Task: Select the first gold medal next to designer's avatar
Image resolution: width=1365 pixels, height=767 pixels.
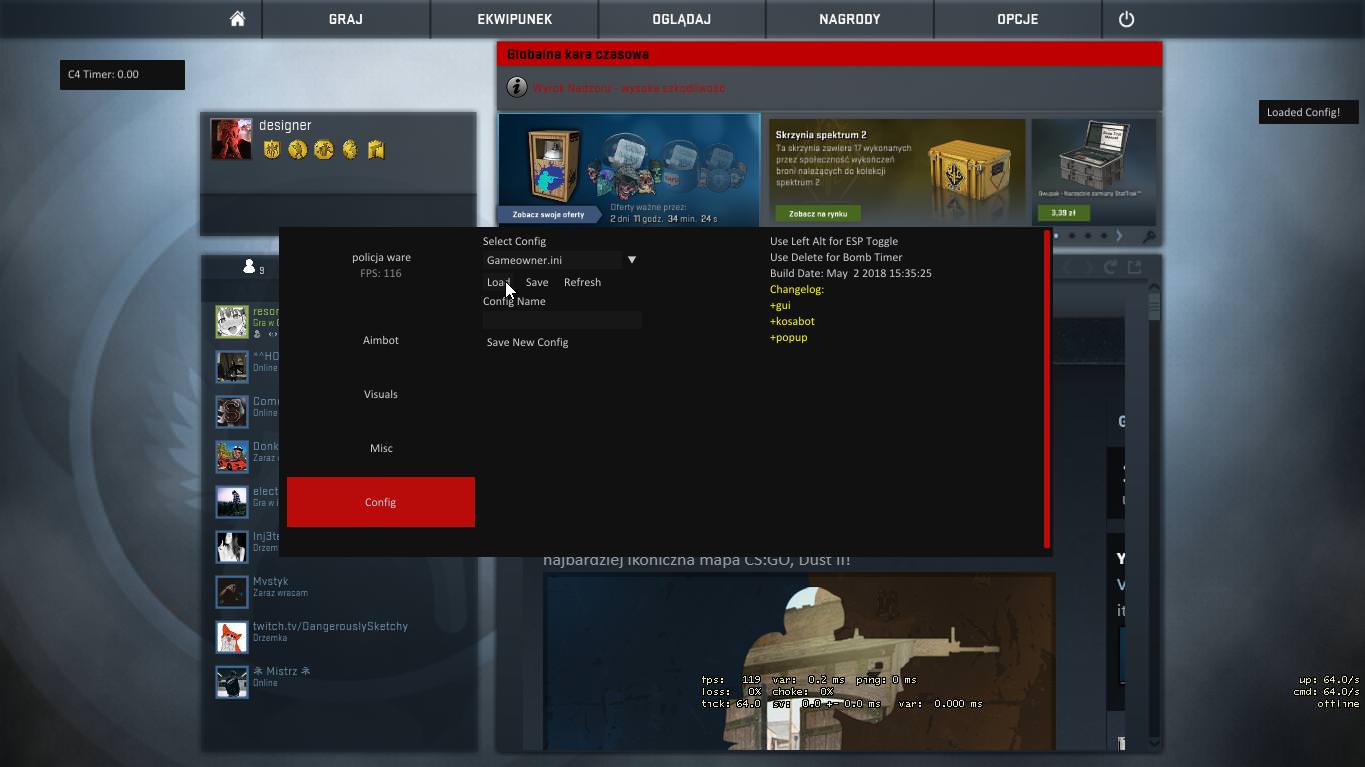Action: [x=271, y=150]
